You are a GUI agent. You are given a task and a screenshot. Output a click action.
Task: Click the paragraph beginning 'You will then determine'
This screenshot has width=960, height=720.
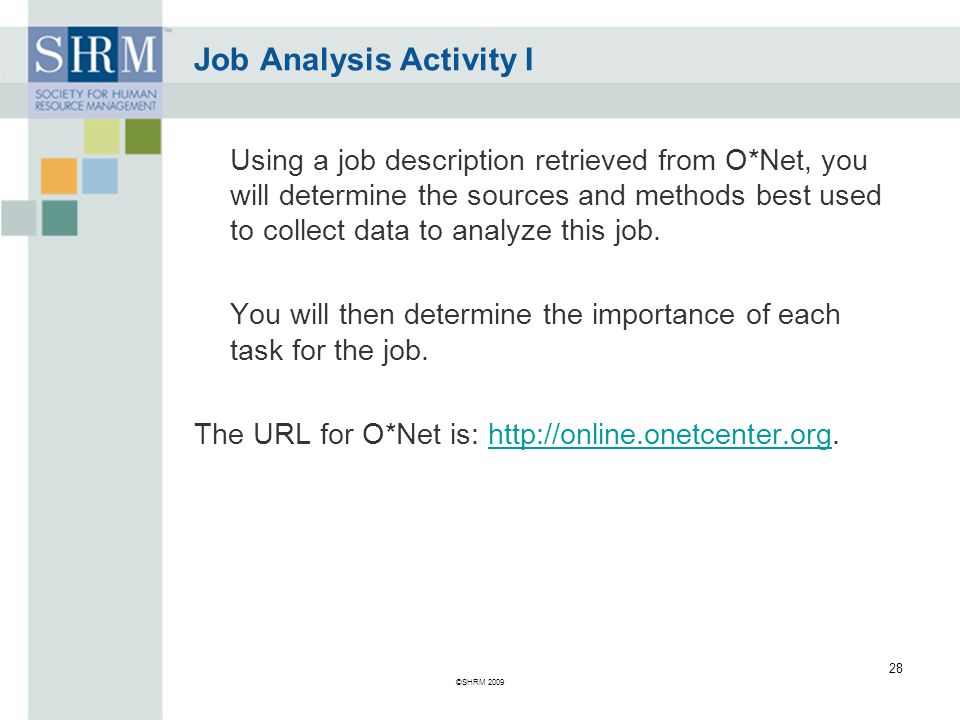(535, 332)
